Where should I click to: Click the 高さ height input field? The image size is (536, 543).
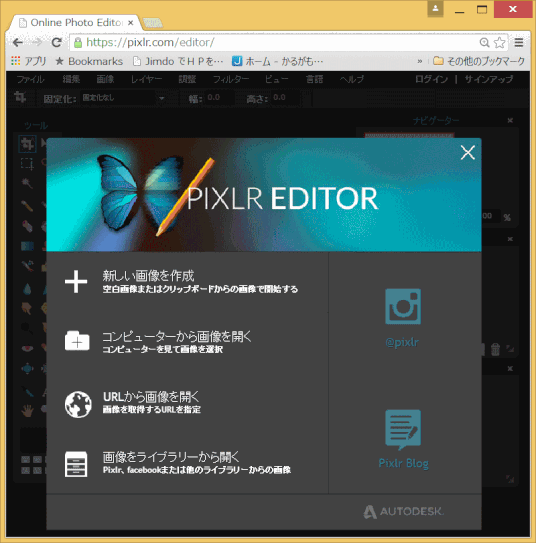285,98
